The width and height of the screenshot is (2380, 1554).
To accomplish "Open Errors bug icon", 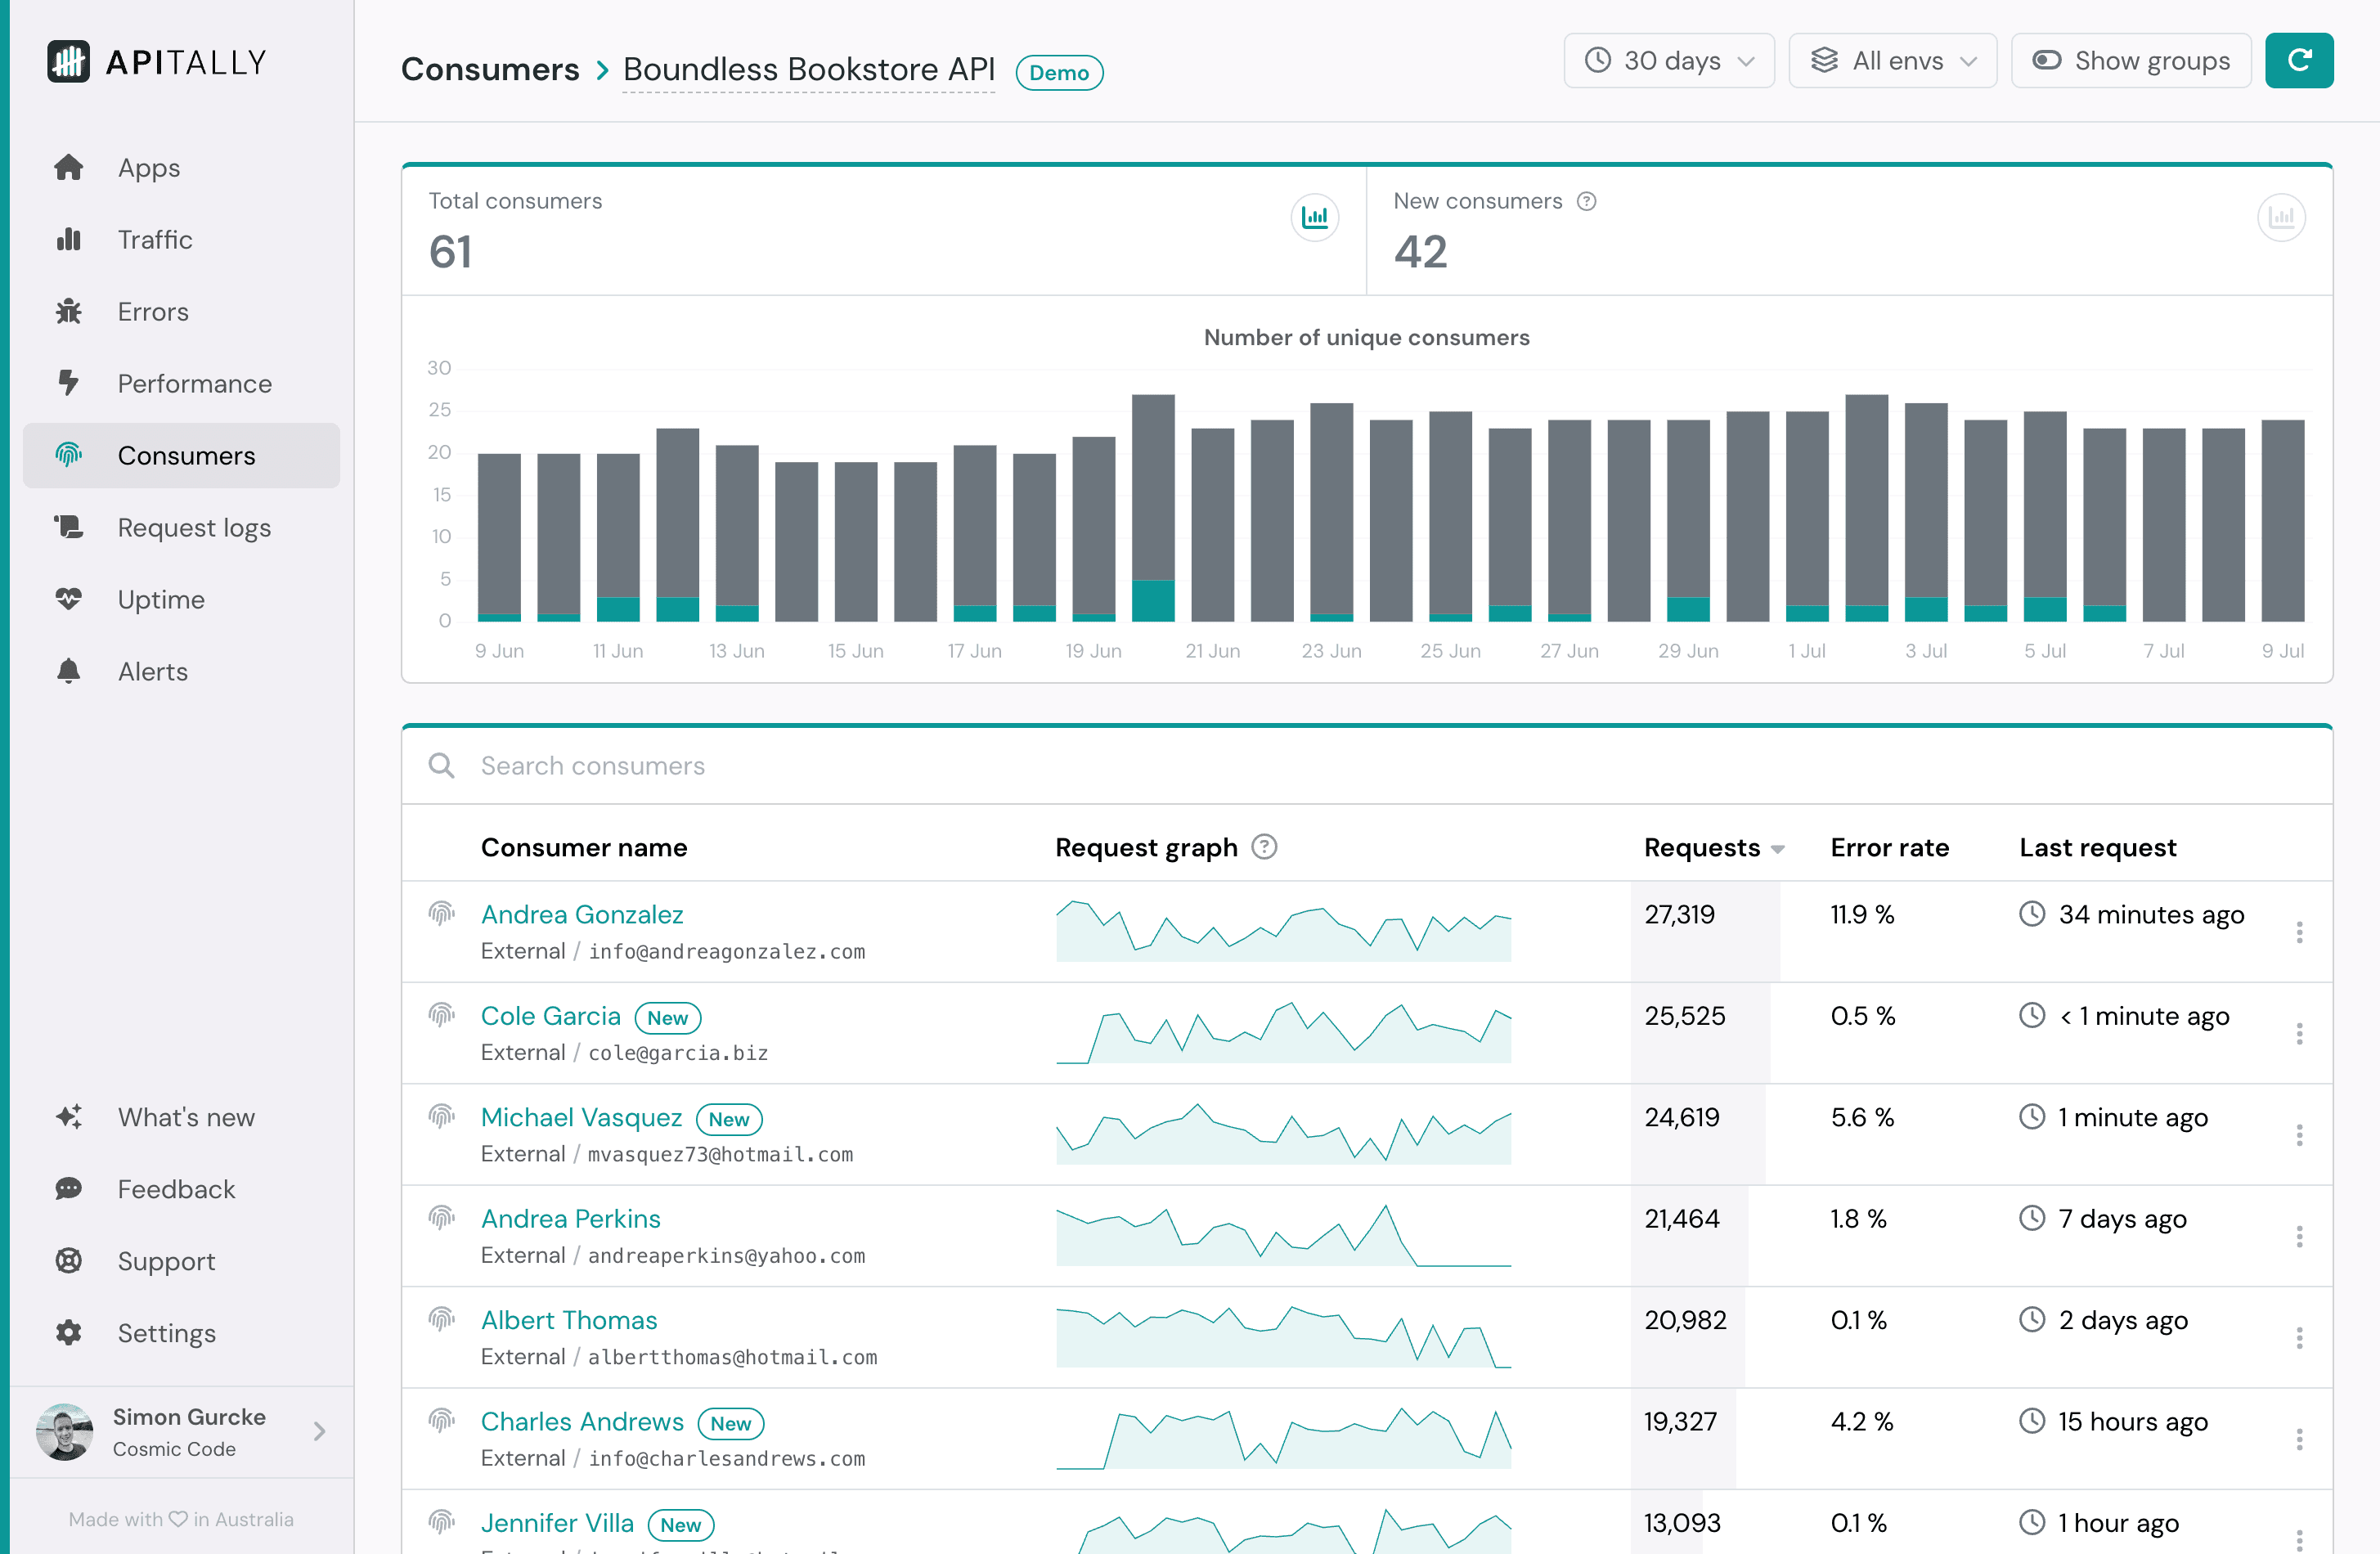I will (x=68, y=311).
